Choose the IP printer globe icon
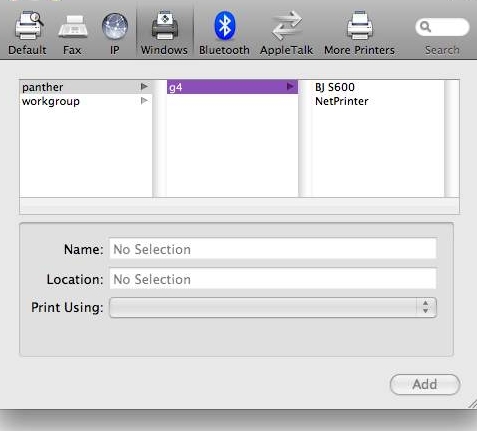The width and height of the screenshot is (477, 431). (115, 26)
